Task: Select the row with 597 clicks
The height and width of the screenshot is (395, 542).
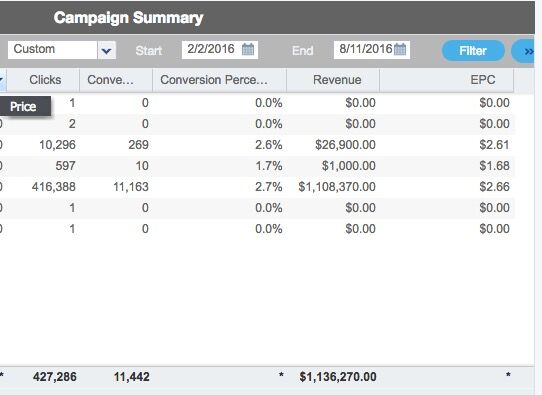Action: click(x=257, y=166)
